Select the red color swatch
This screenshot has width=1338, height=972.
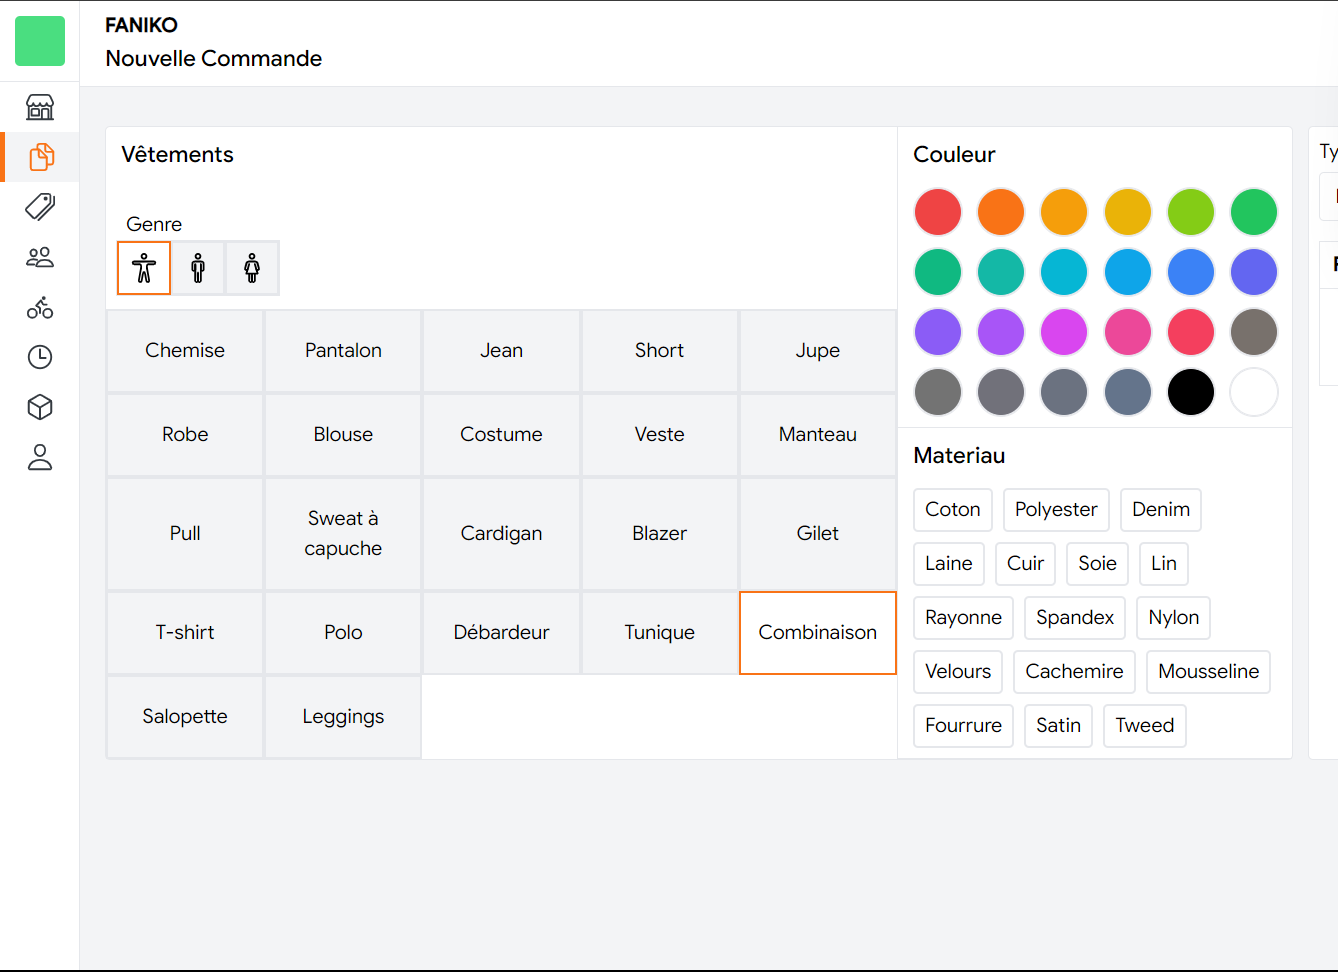coord(937,212)
